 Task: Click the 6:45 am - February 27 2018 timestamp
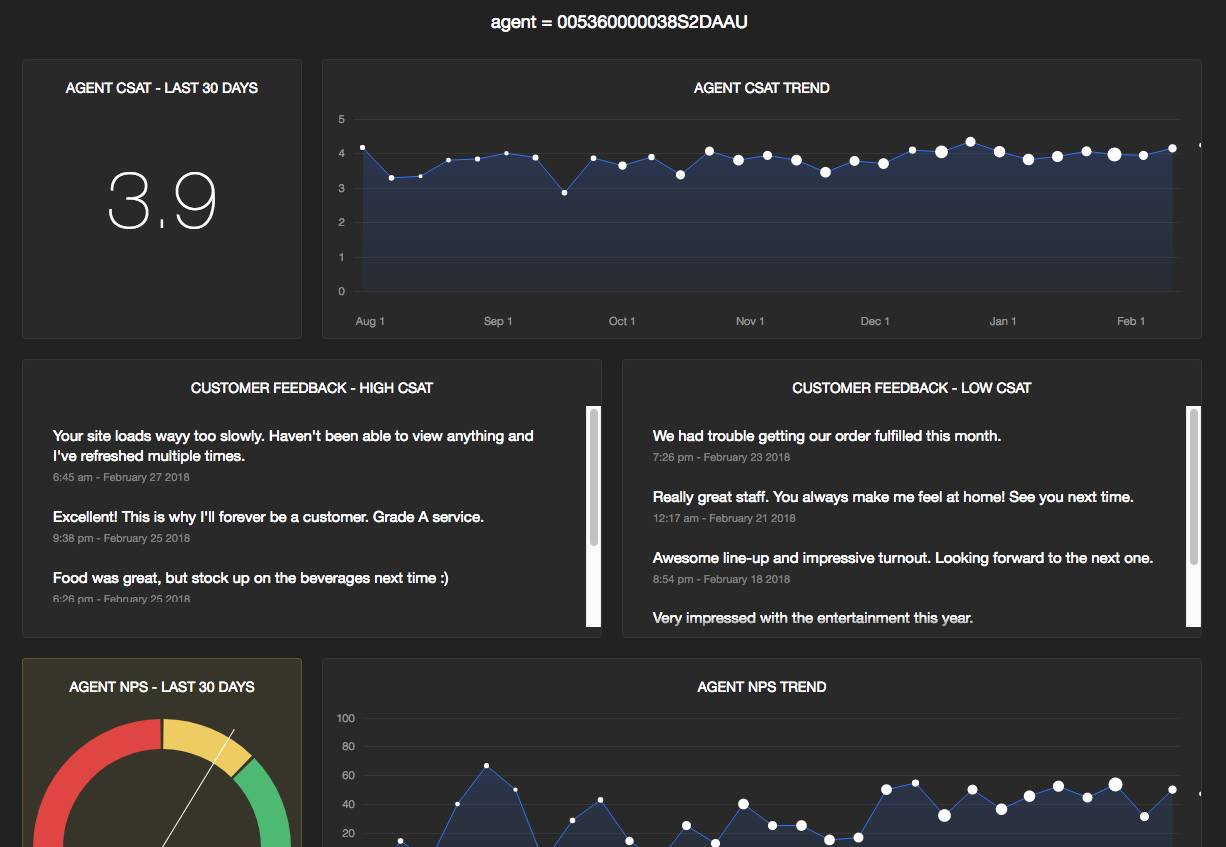pos(121,477)
